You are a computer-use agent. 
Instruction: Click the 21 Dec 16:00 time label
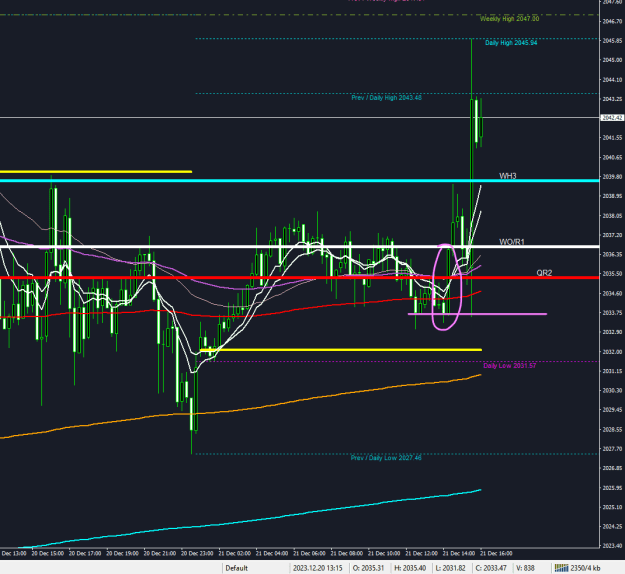496,554
